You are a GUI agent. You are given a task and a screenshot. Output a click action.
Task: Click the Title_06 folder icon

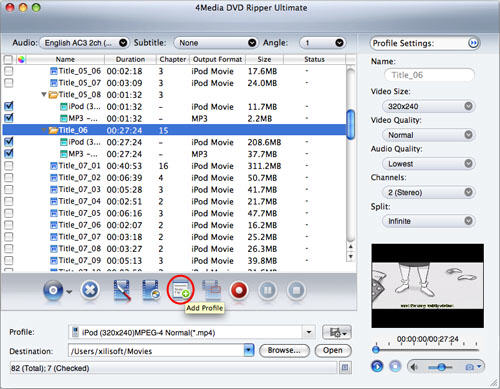click(x=53, y=130)
